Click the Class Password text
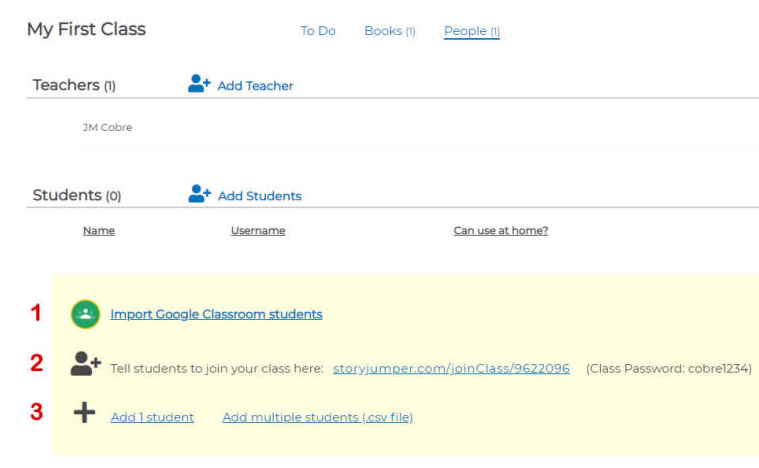This screenshot has width=759, height=468. 668,368
